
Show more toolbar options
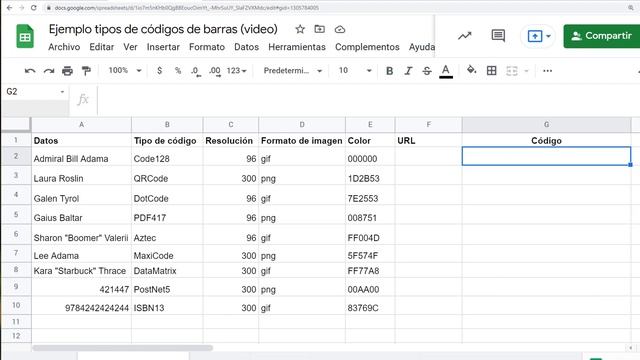(x=547, y=71)
